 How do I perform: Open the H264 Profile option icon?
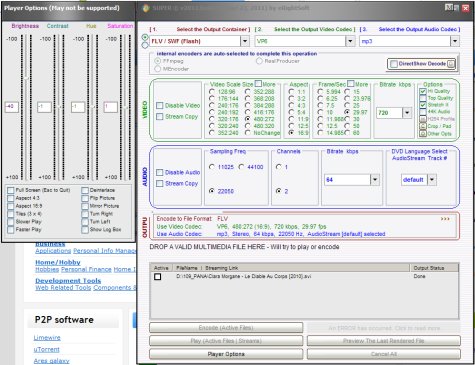[x=423, y=119]
